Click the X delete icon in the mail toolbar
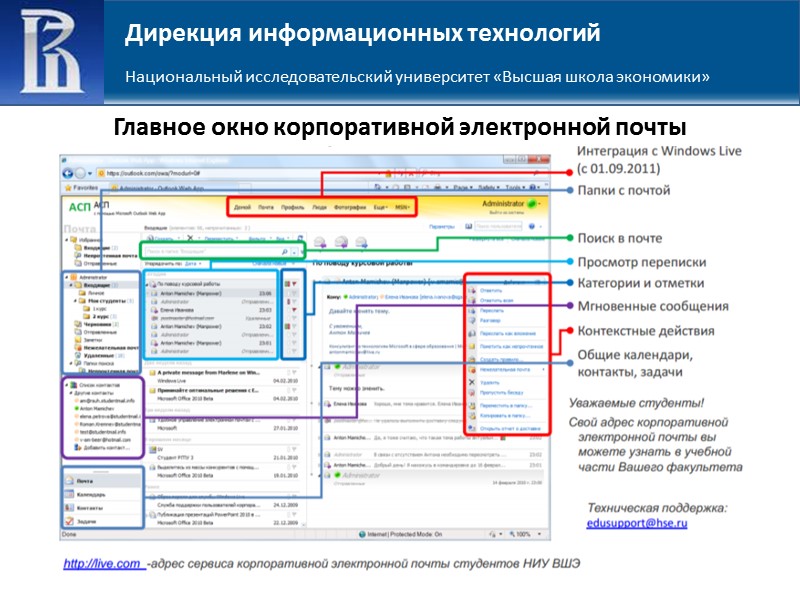This screenshot has width=800, height=600. pyautogui.click(x=190, y=238)
